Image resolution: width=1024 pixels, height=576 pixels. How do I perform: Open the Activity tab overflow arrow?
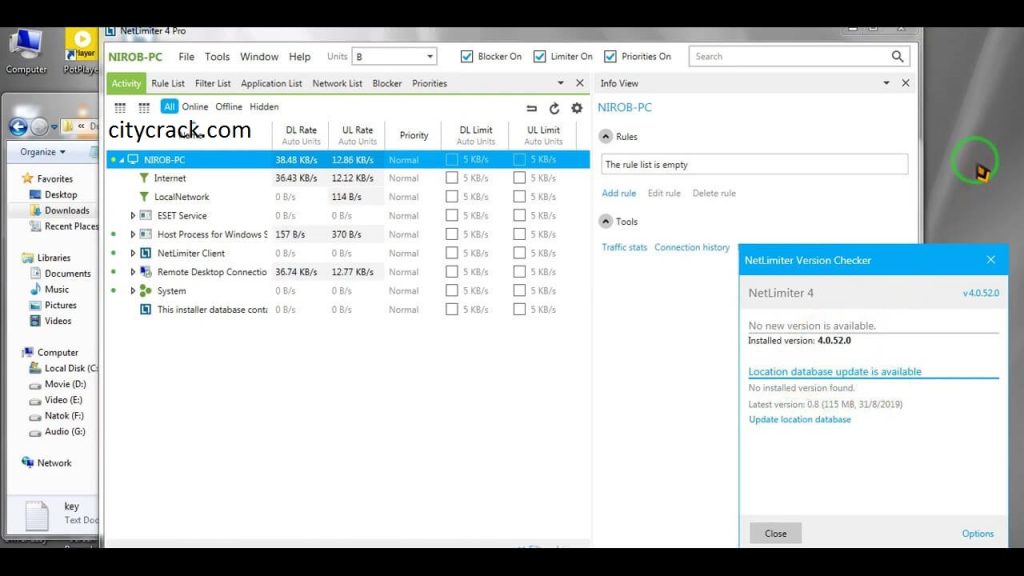coord(560,84)
